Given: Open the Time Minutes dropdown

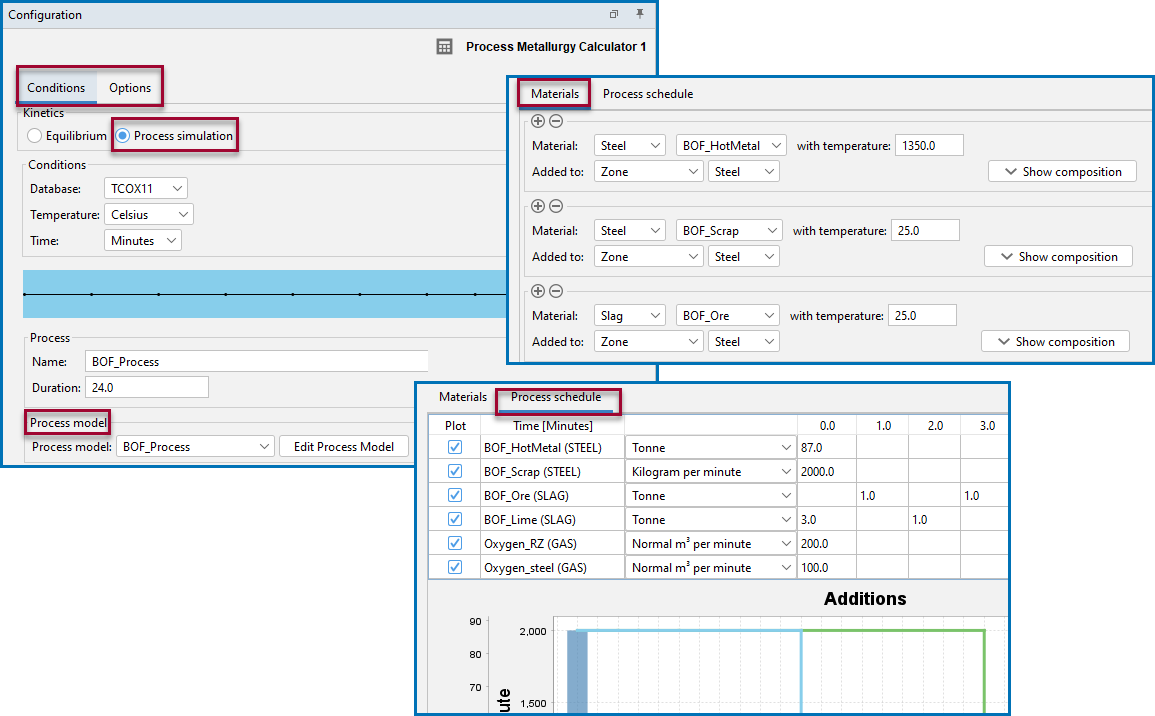Looking at the screenshot, I should pyautogui.click(x=143, y=240).
